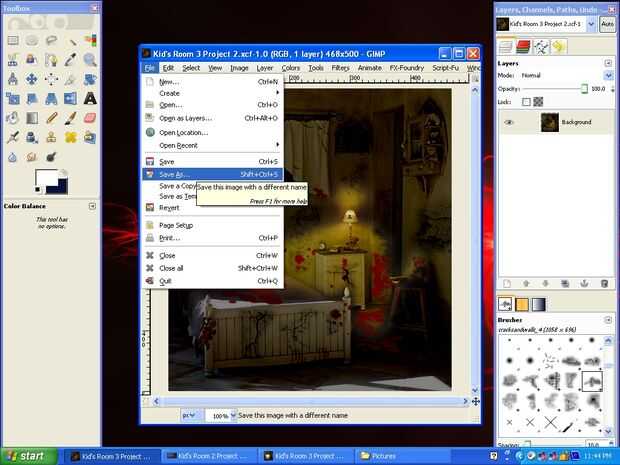This screenshot has width=620, height=465.
Task: Choose Save As from File menu
Action: click(212, 174)
